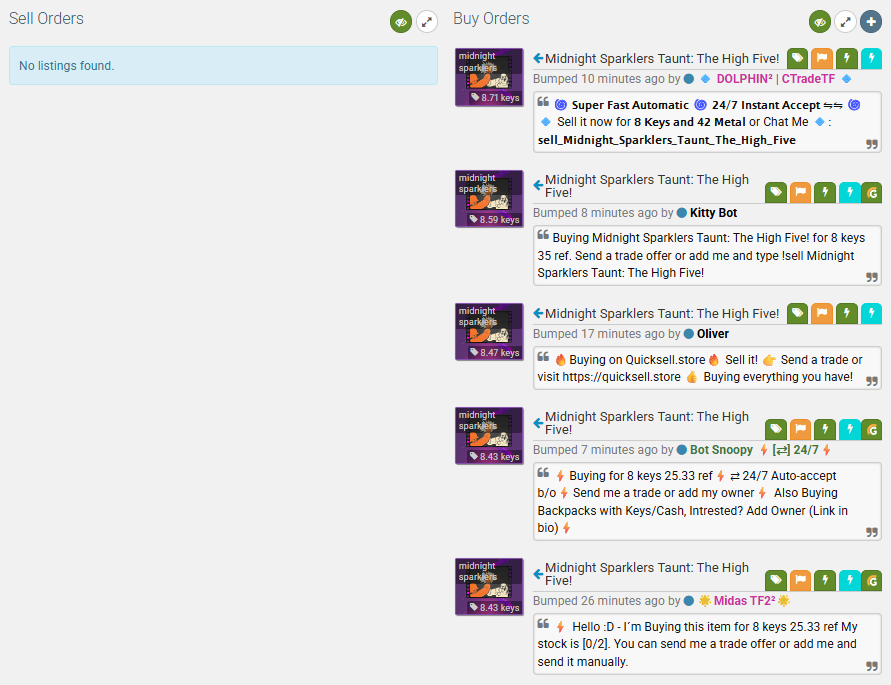Report Bot Snoopy listing with orange flag
The height and width of the screenshot is (685, 891).
[x=800, y=430]
